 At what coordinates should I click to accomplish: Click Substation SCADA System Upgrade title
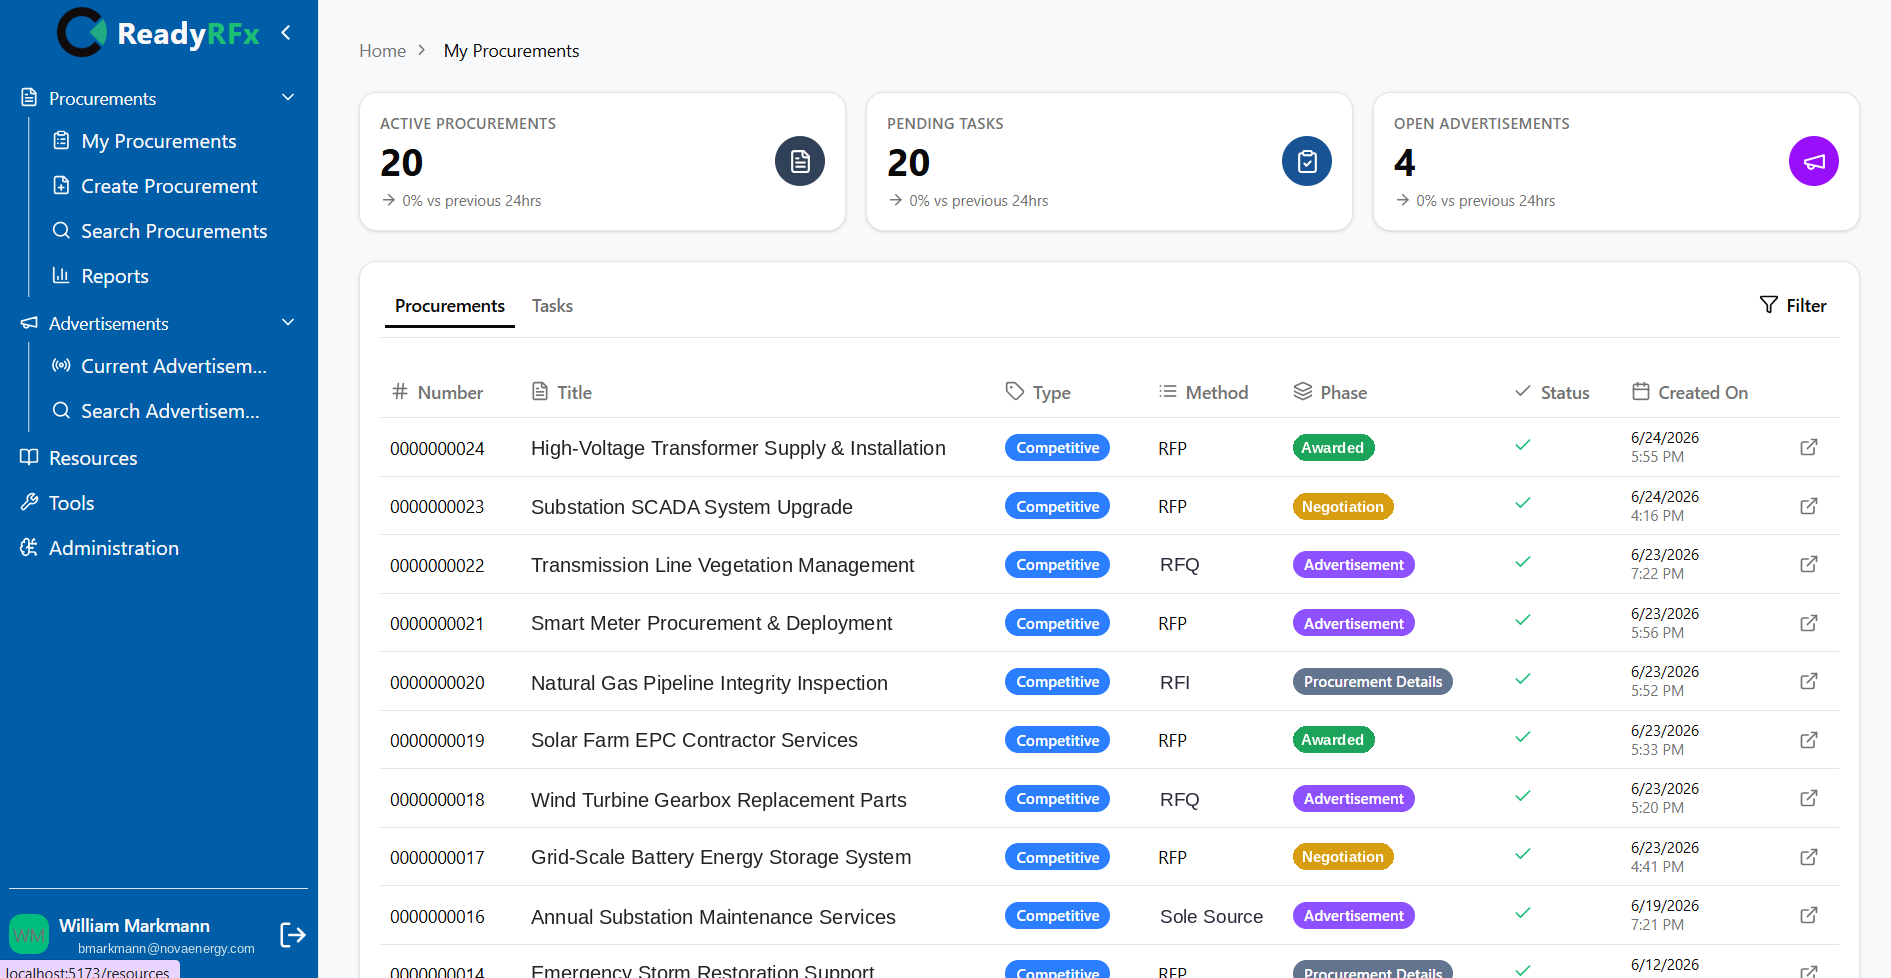point(692,507)
